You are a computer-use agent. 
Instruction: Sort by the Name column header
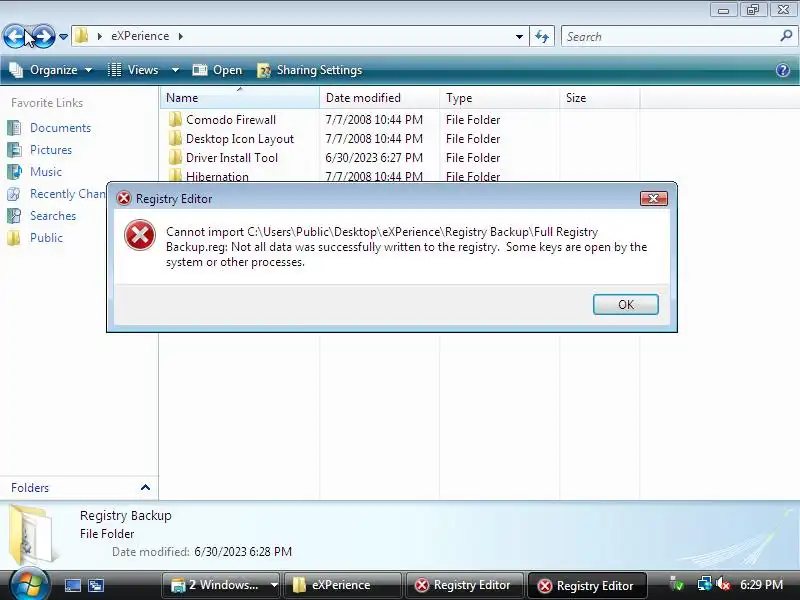click(240, 97)
